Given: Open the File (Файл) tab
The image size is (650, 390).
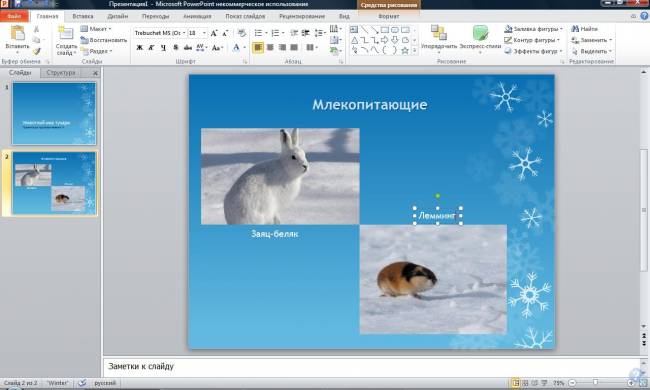Looking at the screenshot, I should click(14, 16).
